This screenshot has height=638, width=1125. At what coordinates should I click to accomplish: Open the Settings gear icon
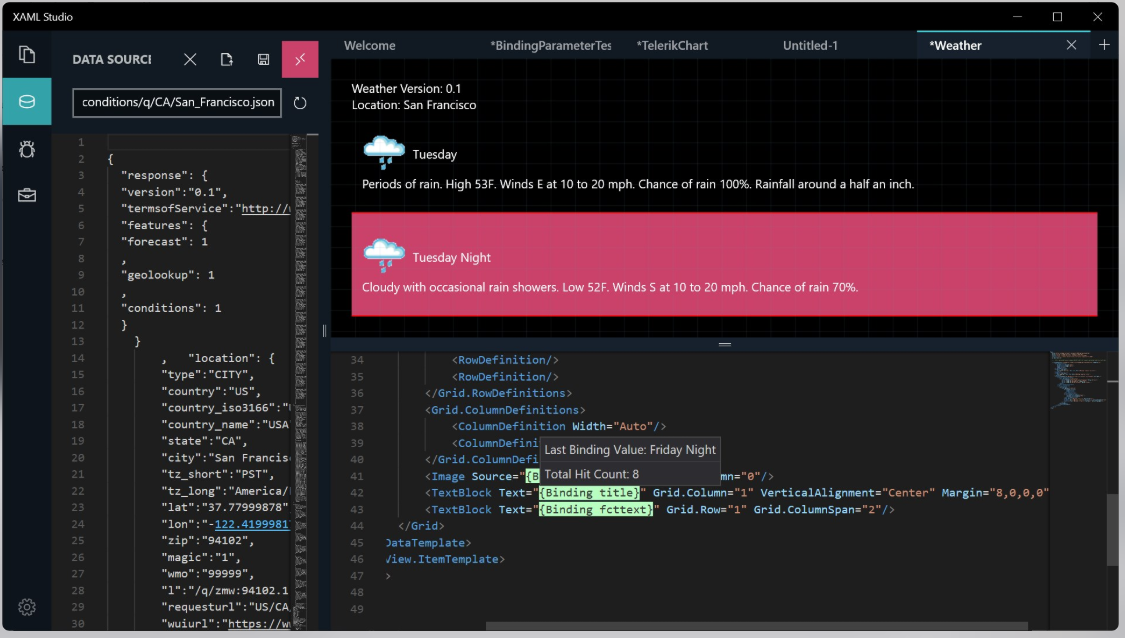tap(27, 607)
